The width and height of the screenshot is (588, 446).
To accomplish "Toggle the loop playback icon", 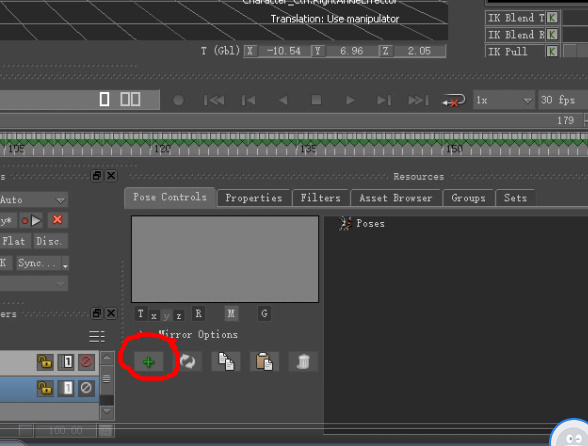I will click(x=454, y=100).
